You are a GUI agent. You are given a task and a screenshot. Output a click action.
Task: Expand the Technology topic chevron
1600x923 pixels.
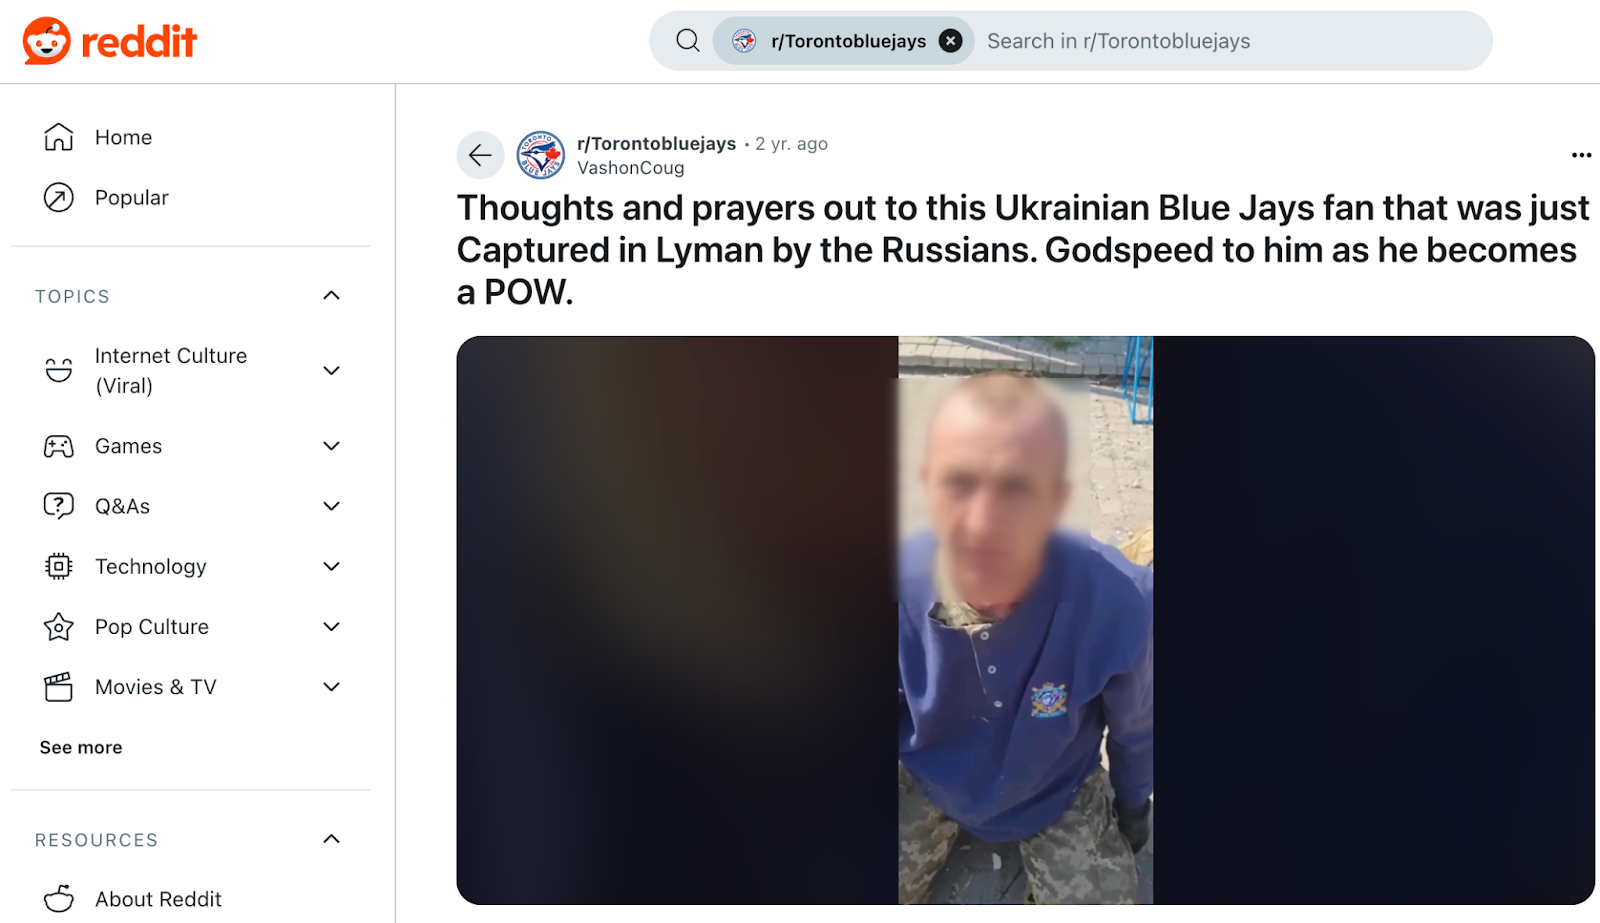(x=332, y=567)
